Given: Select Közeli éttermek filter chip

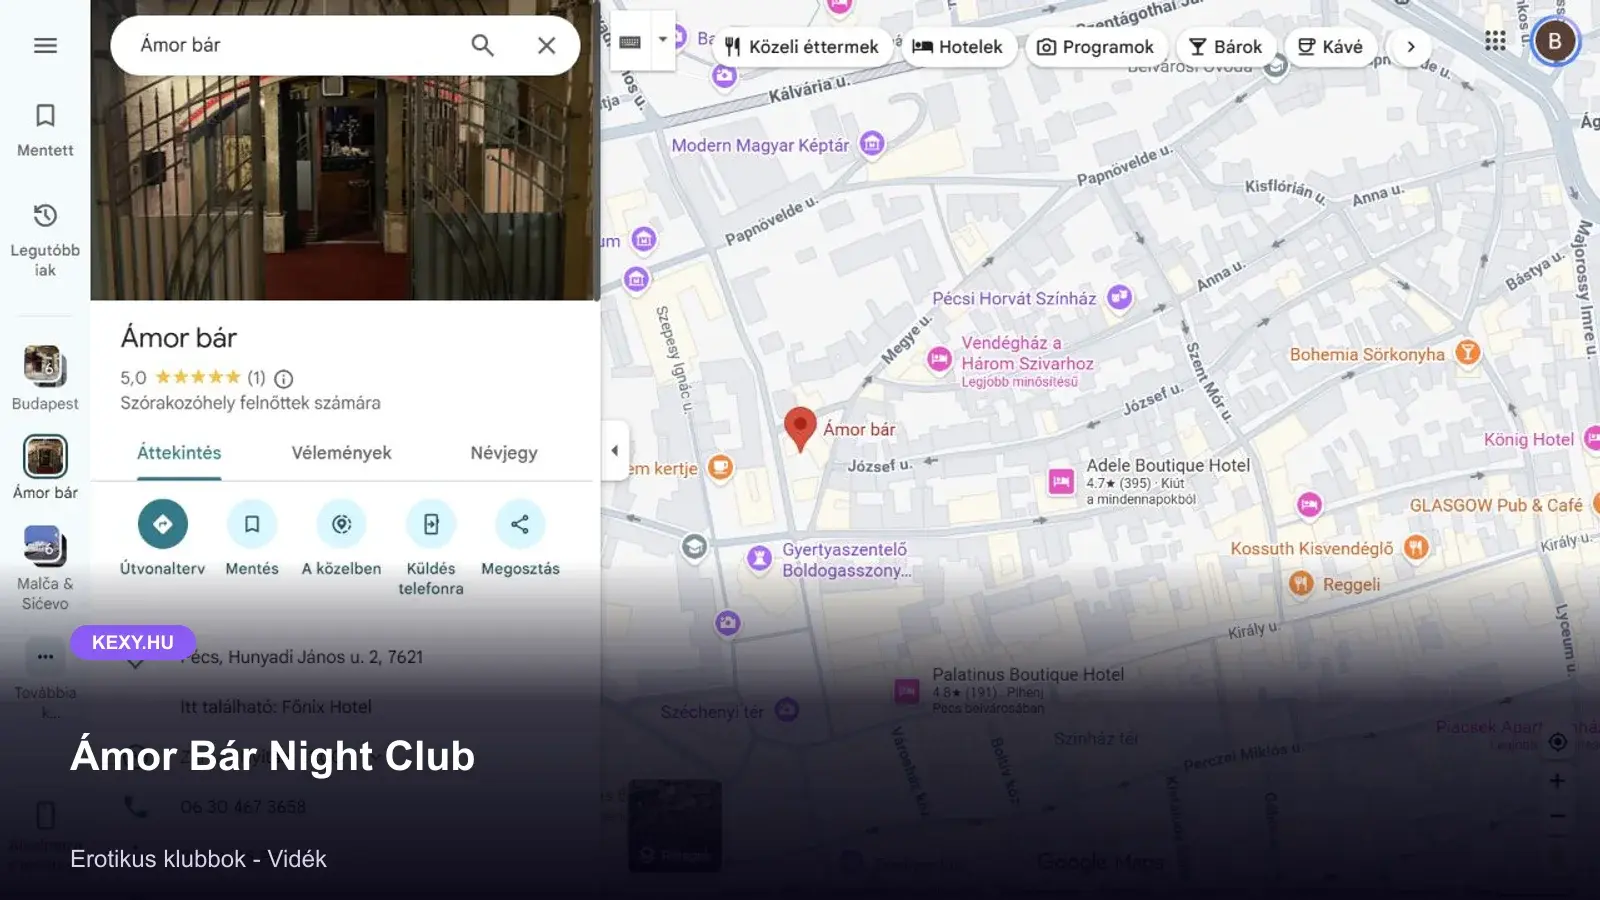Looking at the screenshot, I should tap(802, 47).
